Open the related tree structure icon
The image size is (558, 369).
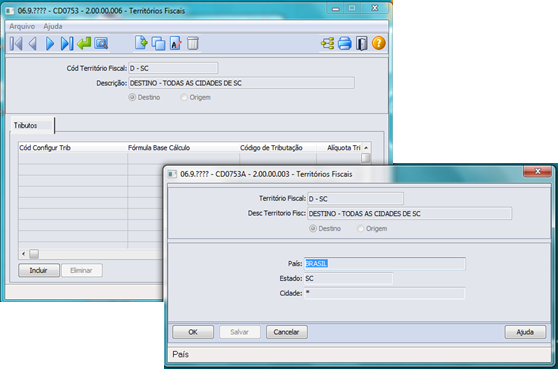327,43
